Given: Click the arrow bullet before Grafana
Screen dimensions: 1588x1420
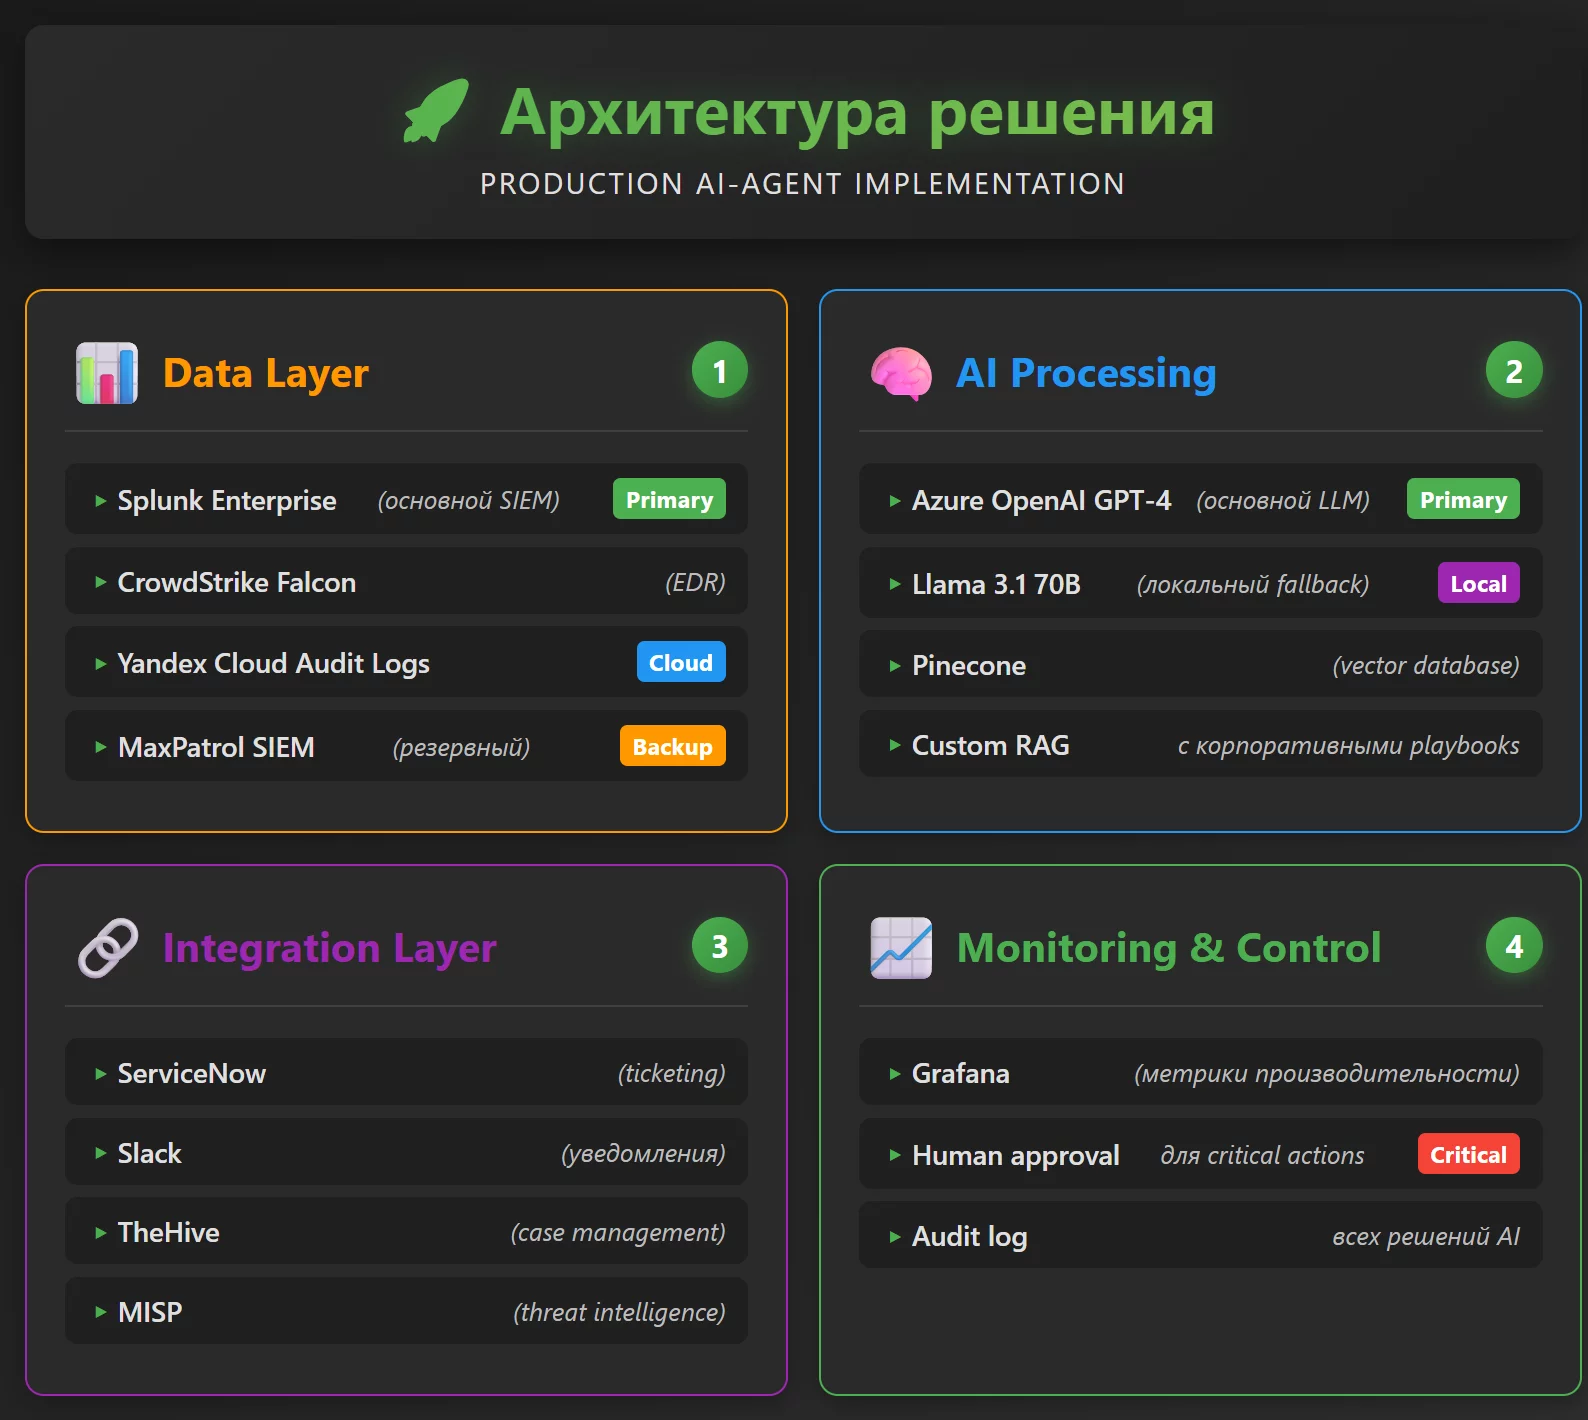Looking at the screenshot, I should (x=895, y=1074).
